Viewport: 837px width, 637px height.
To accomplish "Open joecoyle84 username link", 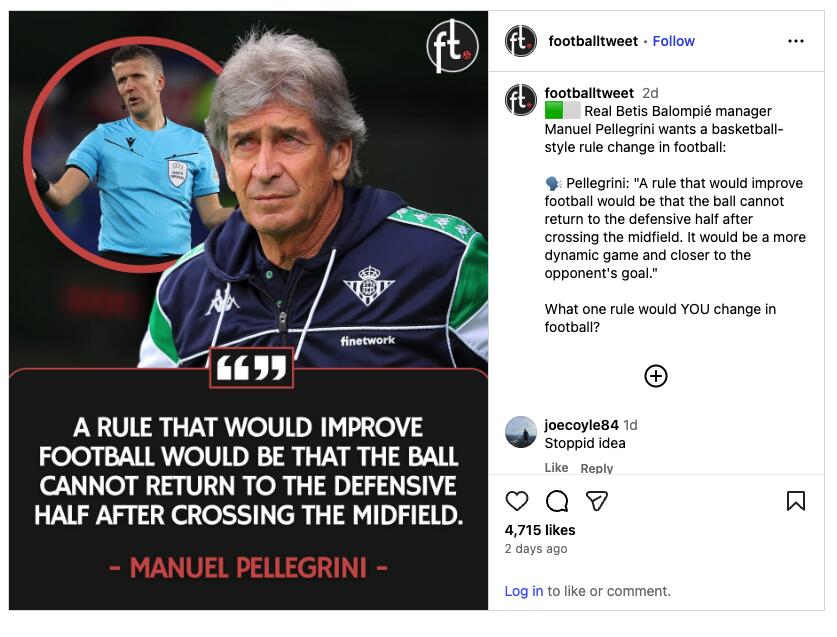I will [581, 425].
